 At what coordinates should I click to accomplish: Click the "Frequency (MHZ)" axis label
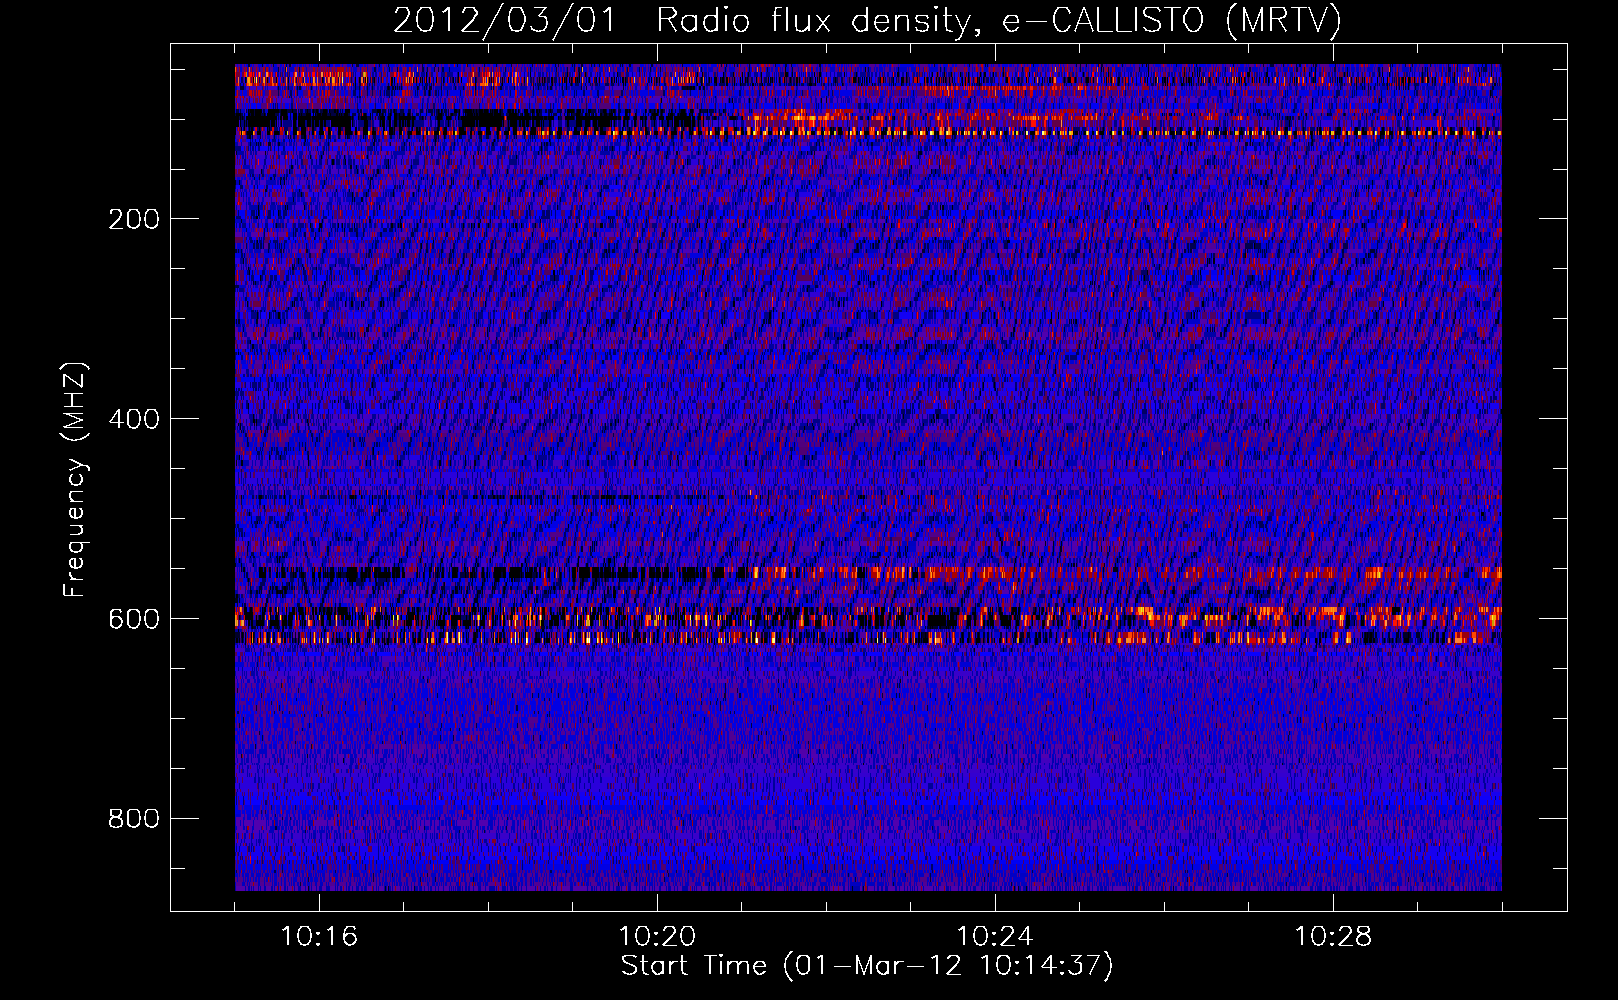coord(75,480)
